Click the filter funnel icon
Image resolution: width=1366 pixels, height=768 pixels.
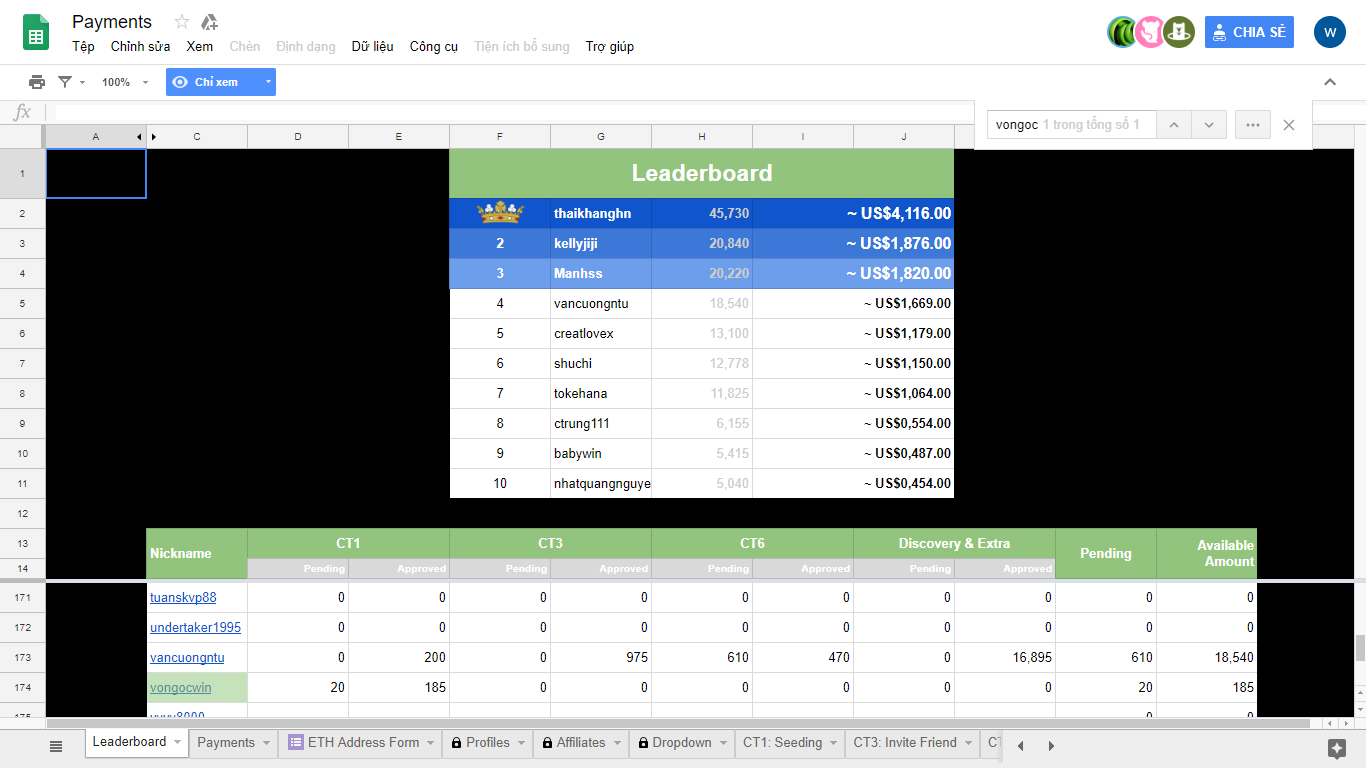coord(65,82)
